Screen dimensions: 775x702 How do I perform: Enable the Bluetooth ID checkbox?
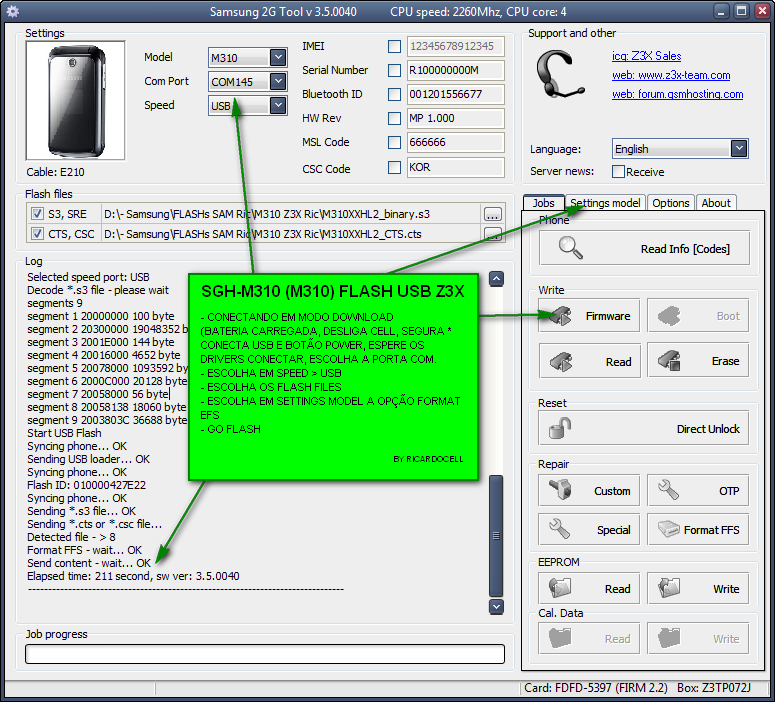tap(394, 94)
